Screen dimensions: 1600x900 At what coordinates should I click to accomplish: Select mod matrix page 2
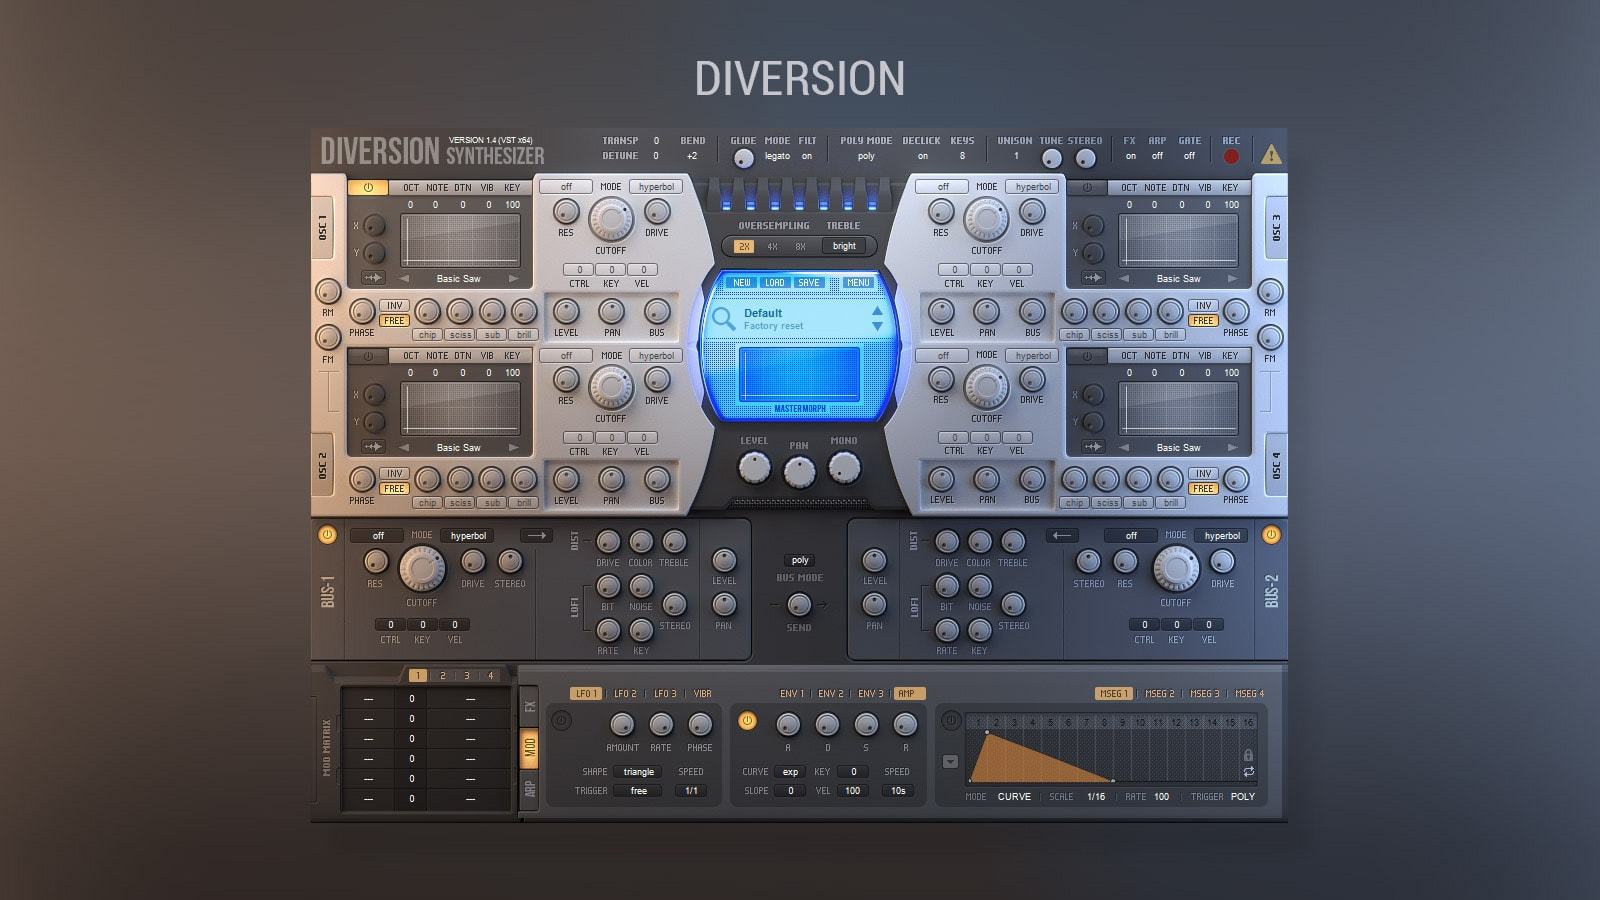443,676
